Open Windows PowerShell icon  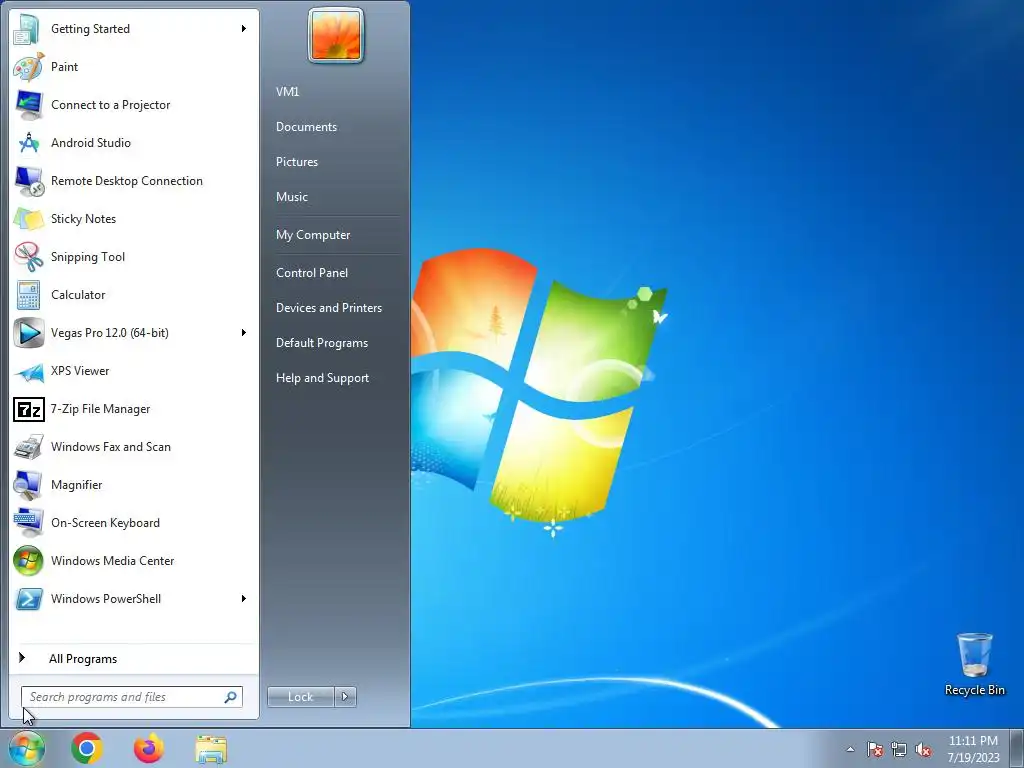[x=29, y=599]
